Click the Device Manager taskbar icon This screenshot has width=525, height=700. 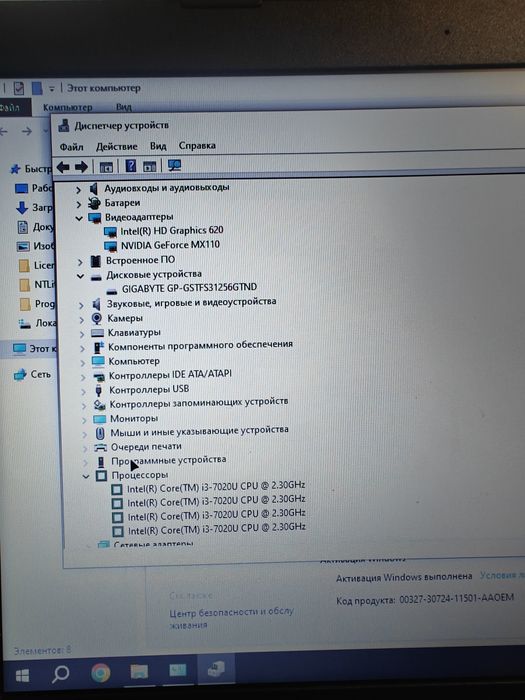click(216, 669)
